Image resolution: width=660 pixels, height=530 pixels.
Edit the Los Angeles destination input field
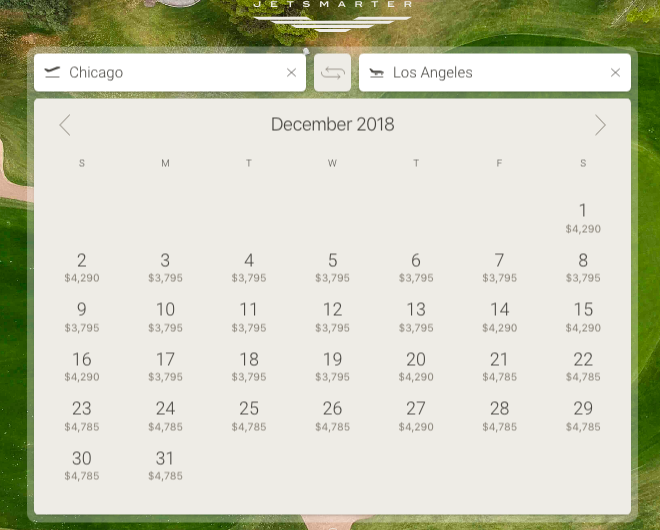tap(495, 73)
